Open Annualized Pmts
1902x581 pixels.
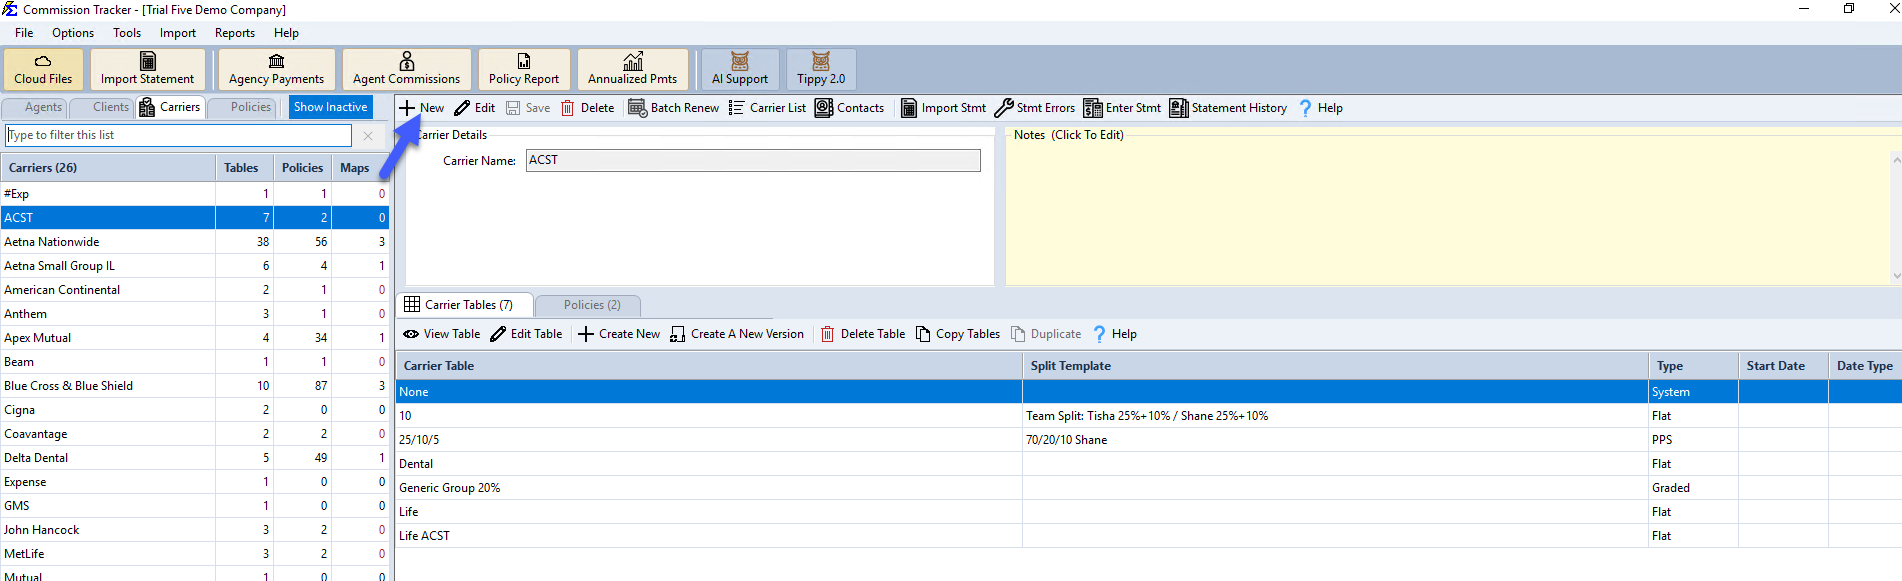click(x=633, y=69)
